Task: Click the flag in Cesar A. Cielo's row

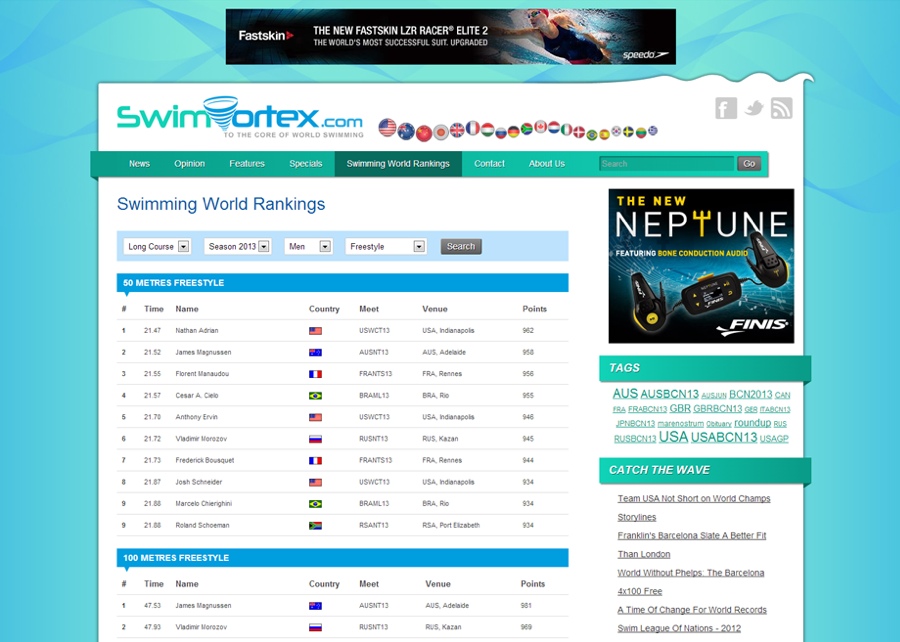Action: click(315, 396)
